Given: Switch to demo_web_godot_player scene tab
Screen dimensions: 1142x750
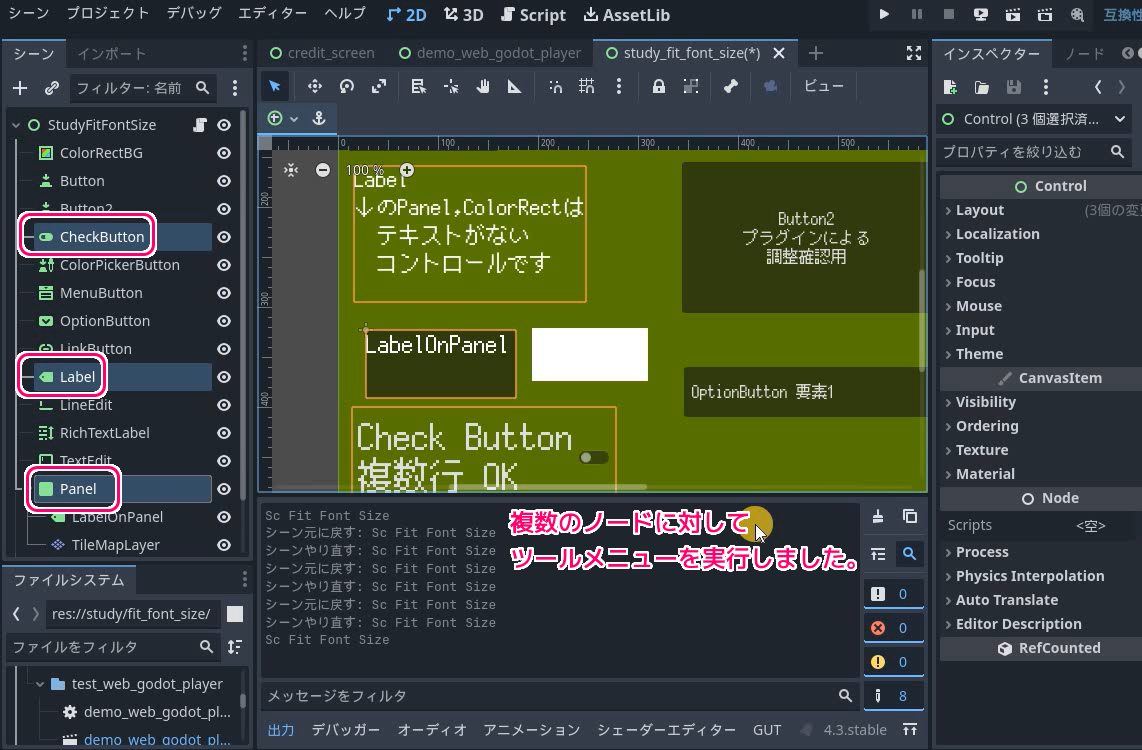Looking at the screenshot, I should pyautogui.click(x=490, y=53).
